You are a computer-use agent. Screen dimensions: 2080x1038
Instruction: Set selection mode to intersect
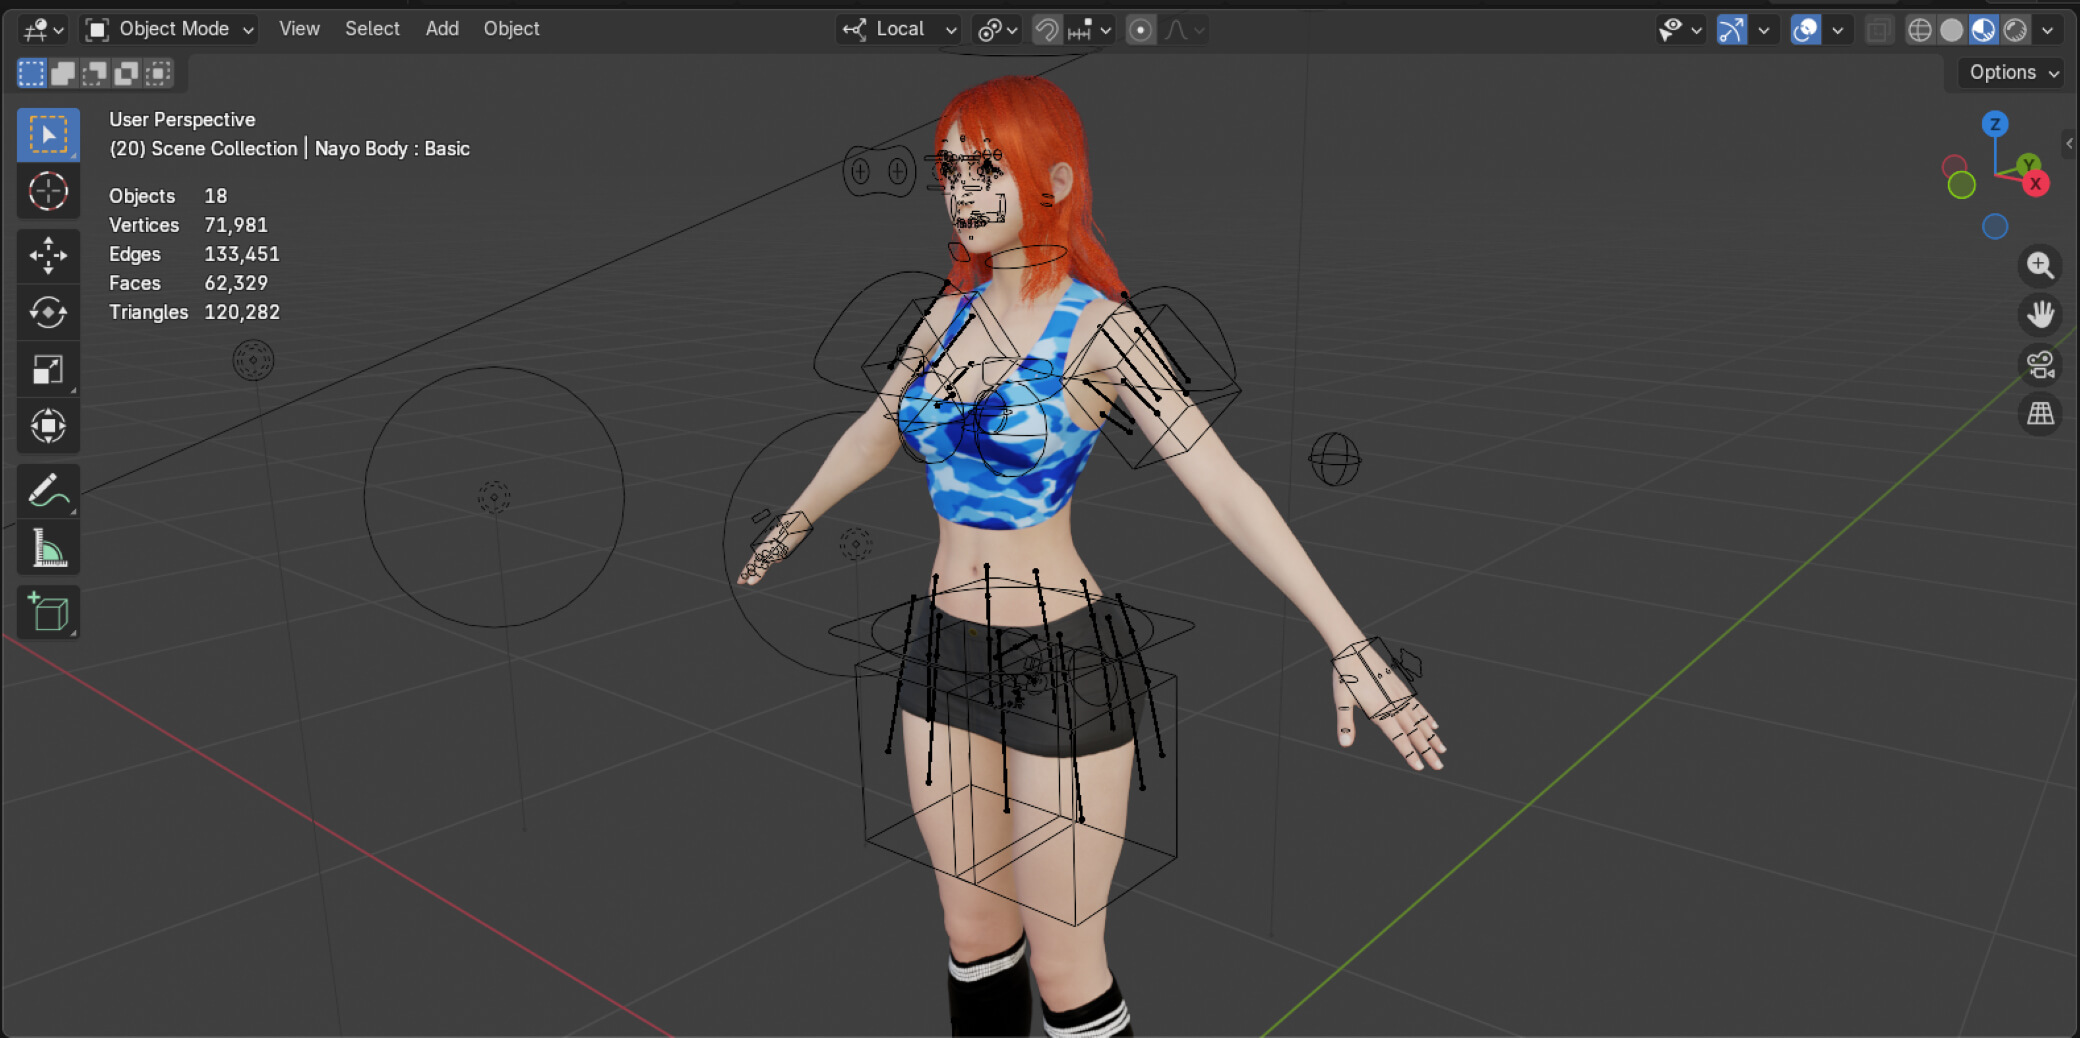(x=159, y=73)
